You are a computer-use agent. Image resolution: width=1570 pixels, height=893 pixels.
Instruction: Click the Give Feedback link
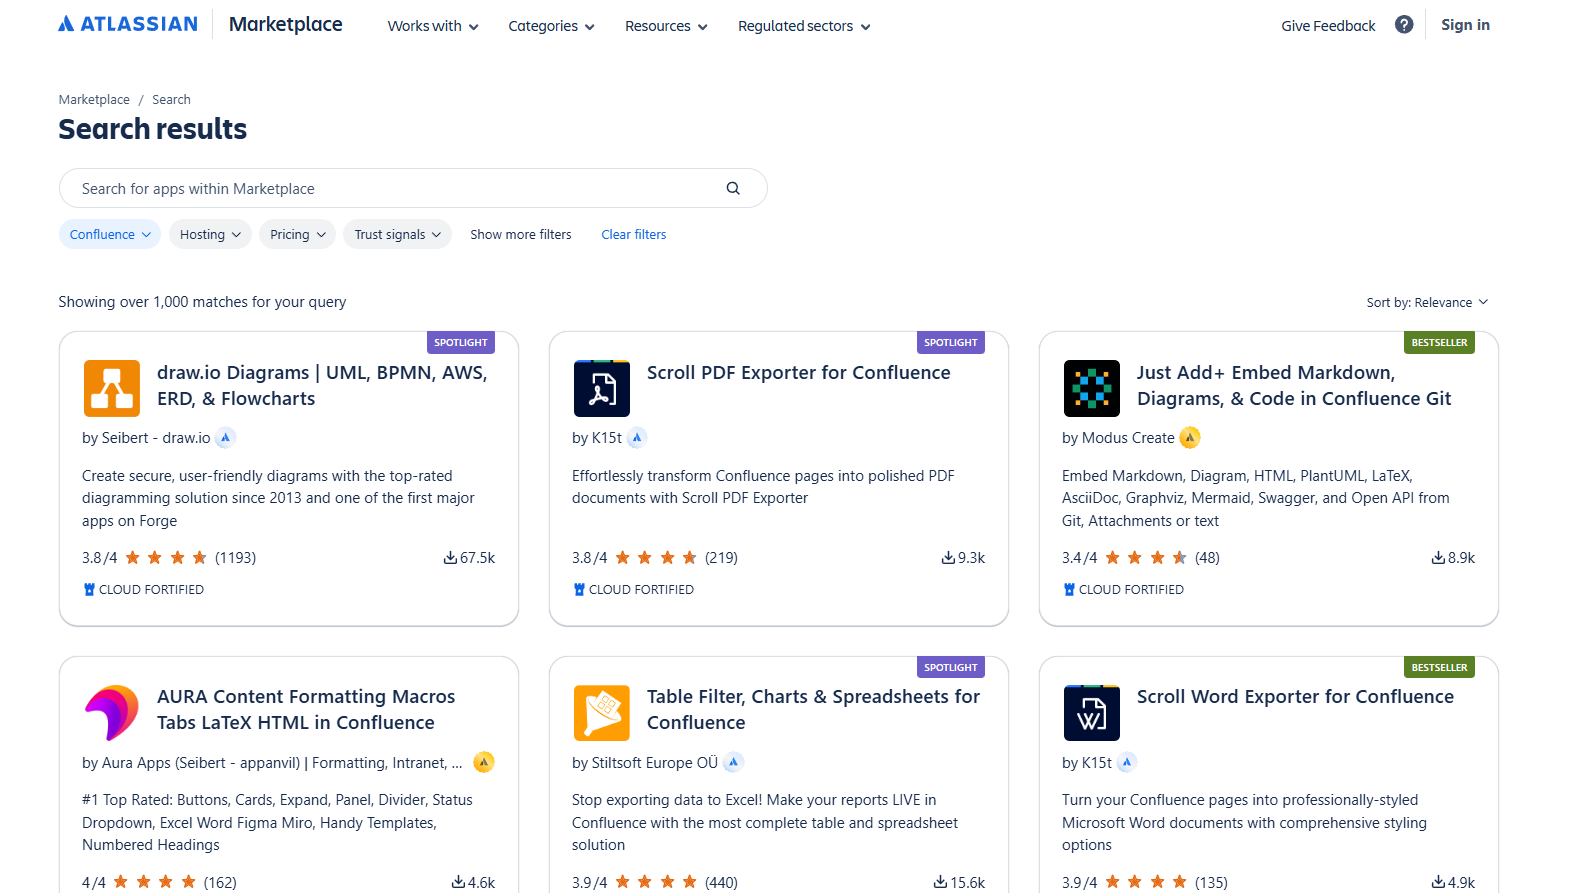pyautogui.click(x=1328, y=26)
